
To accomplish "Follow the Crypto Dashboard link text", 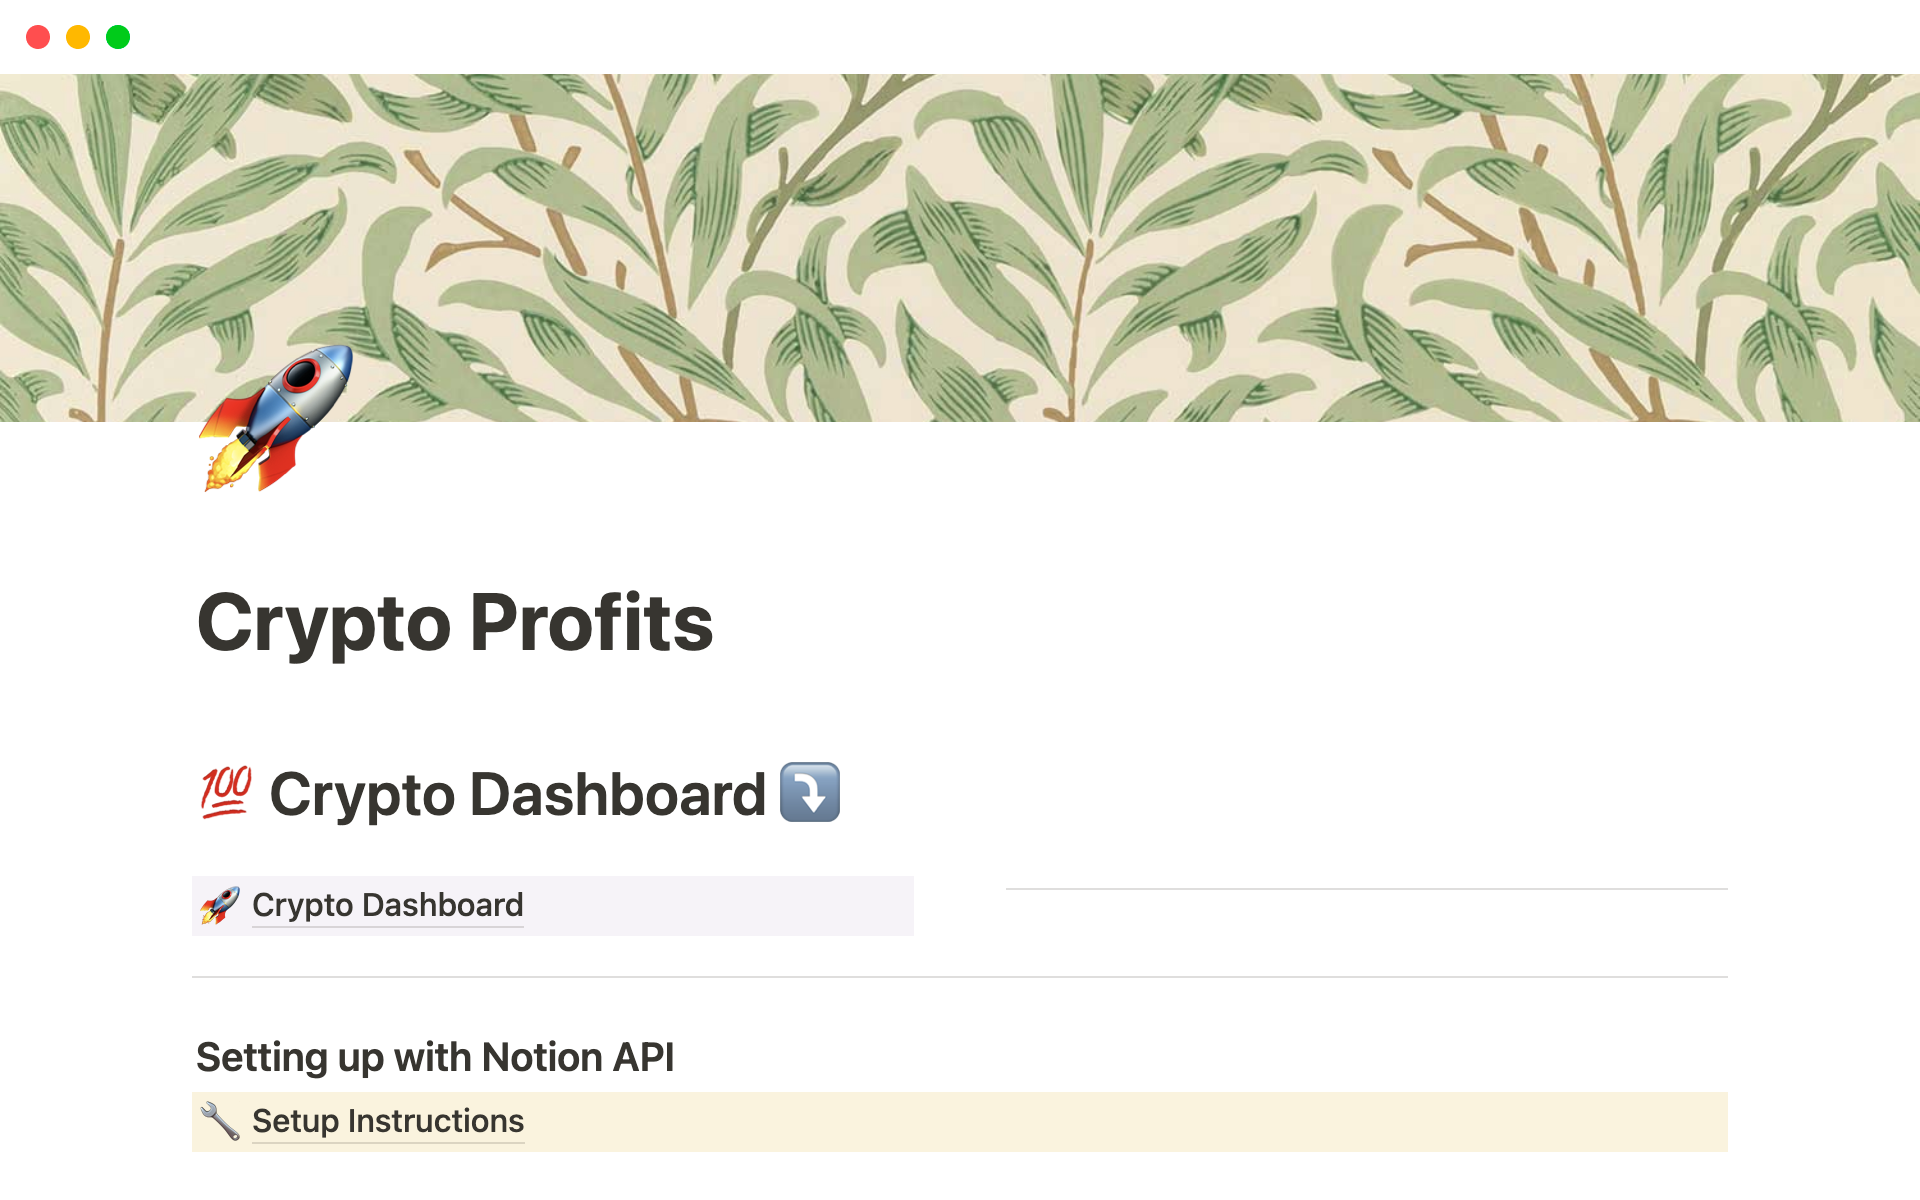I will coord(387,905).
